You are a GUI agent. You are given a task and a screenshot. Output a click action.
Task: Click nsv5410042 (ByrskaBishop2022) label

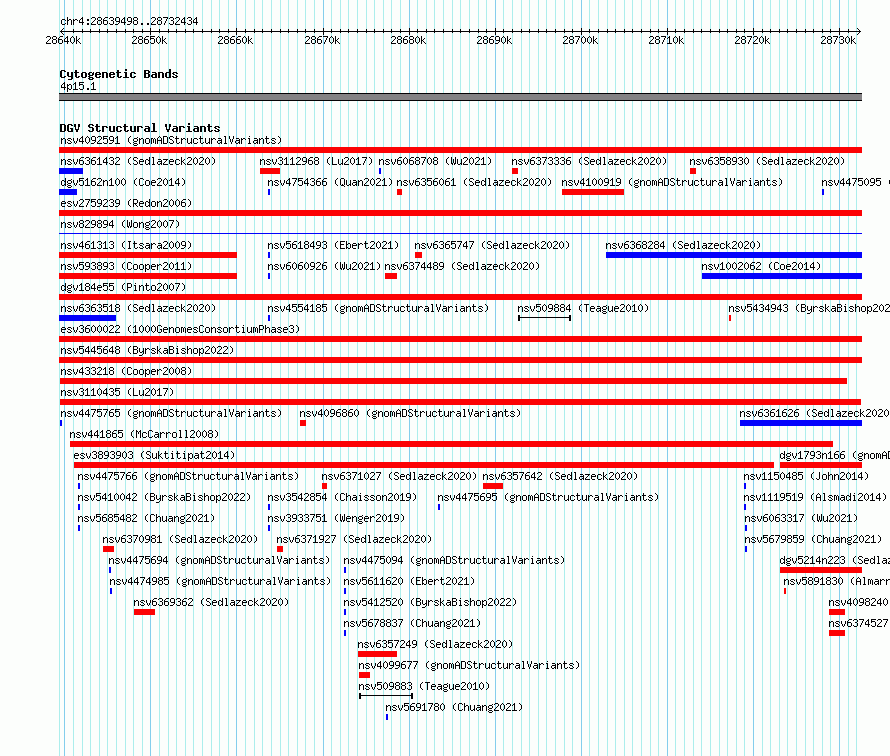[x=164, y=497]
